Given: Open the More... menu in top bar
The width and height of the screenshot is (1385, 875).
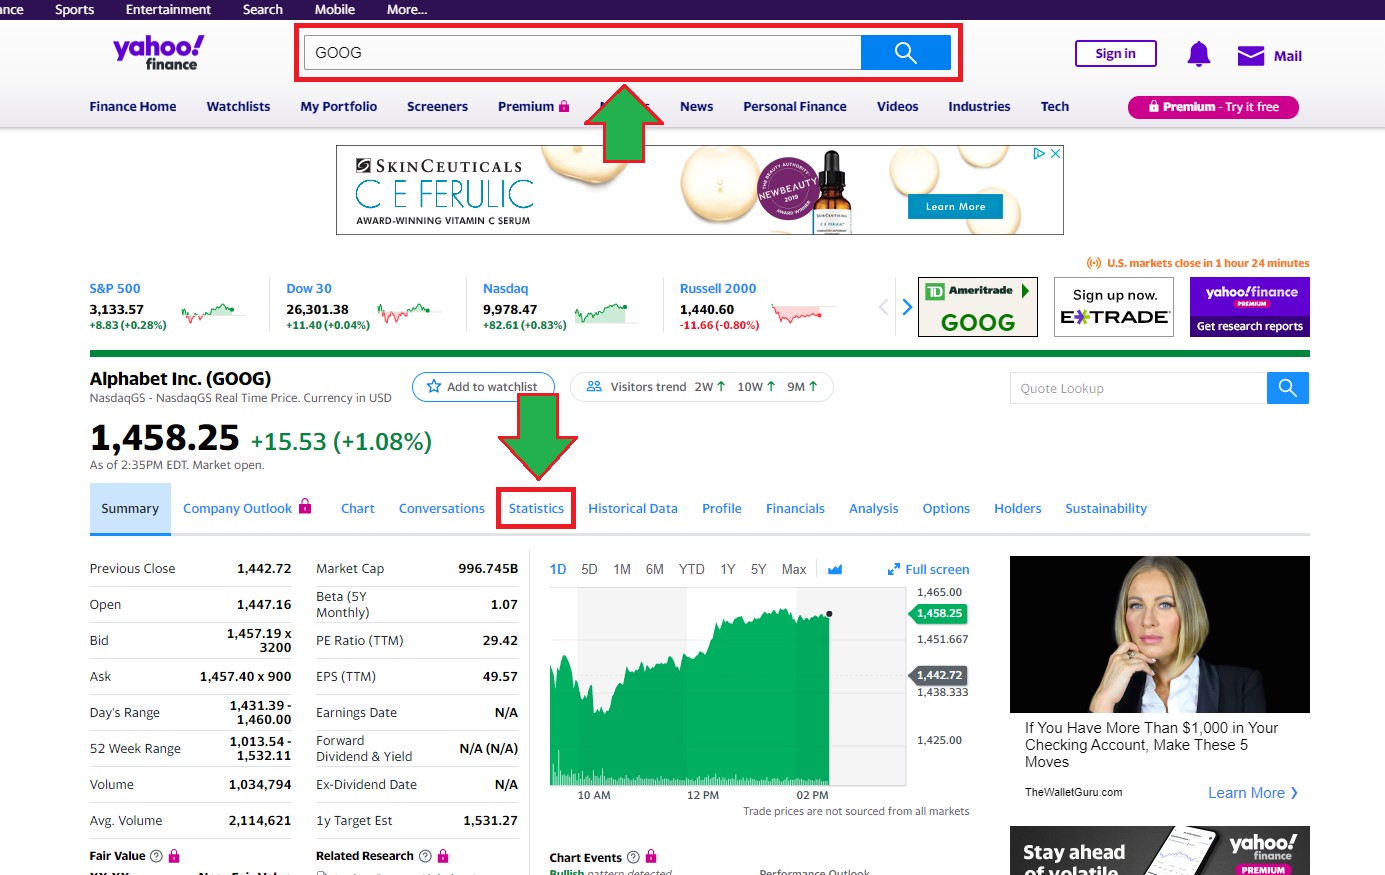Looking at the screenshot, I should (407, 9).
